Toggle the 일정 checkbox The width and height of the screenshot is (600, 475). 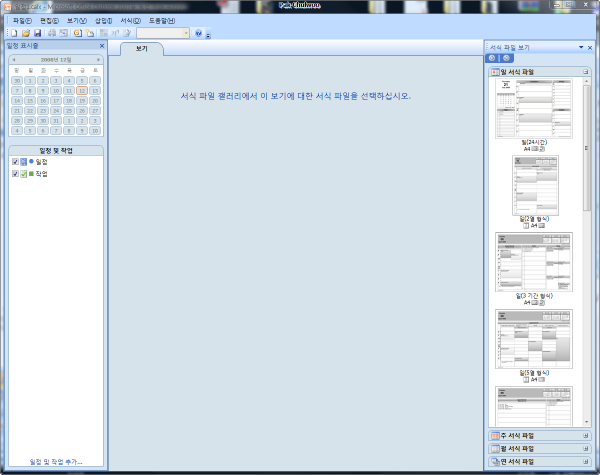15,162
